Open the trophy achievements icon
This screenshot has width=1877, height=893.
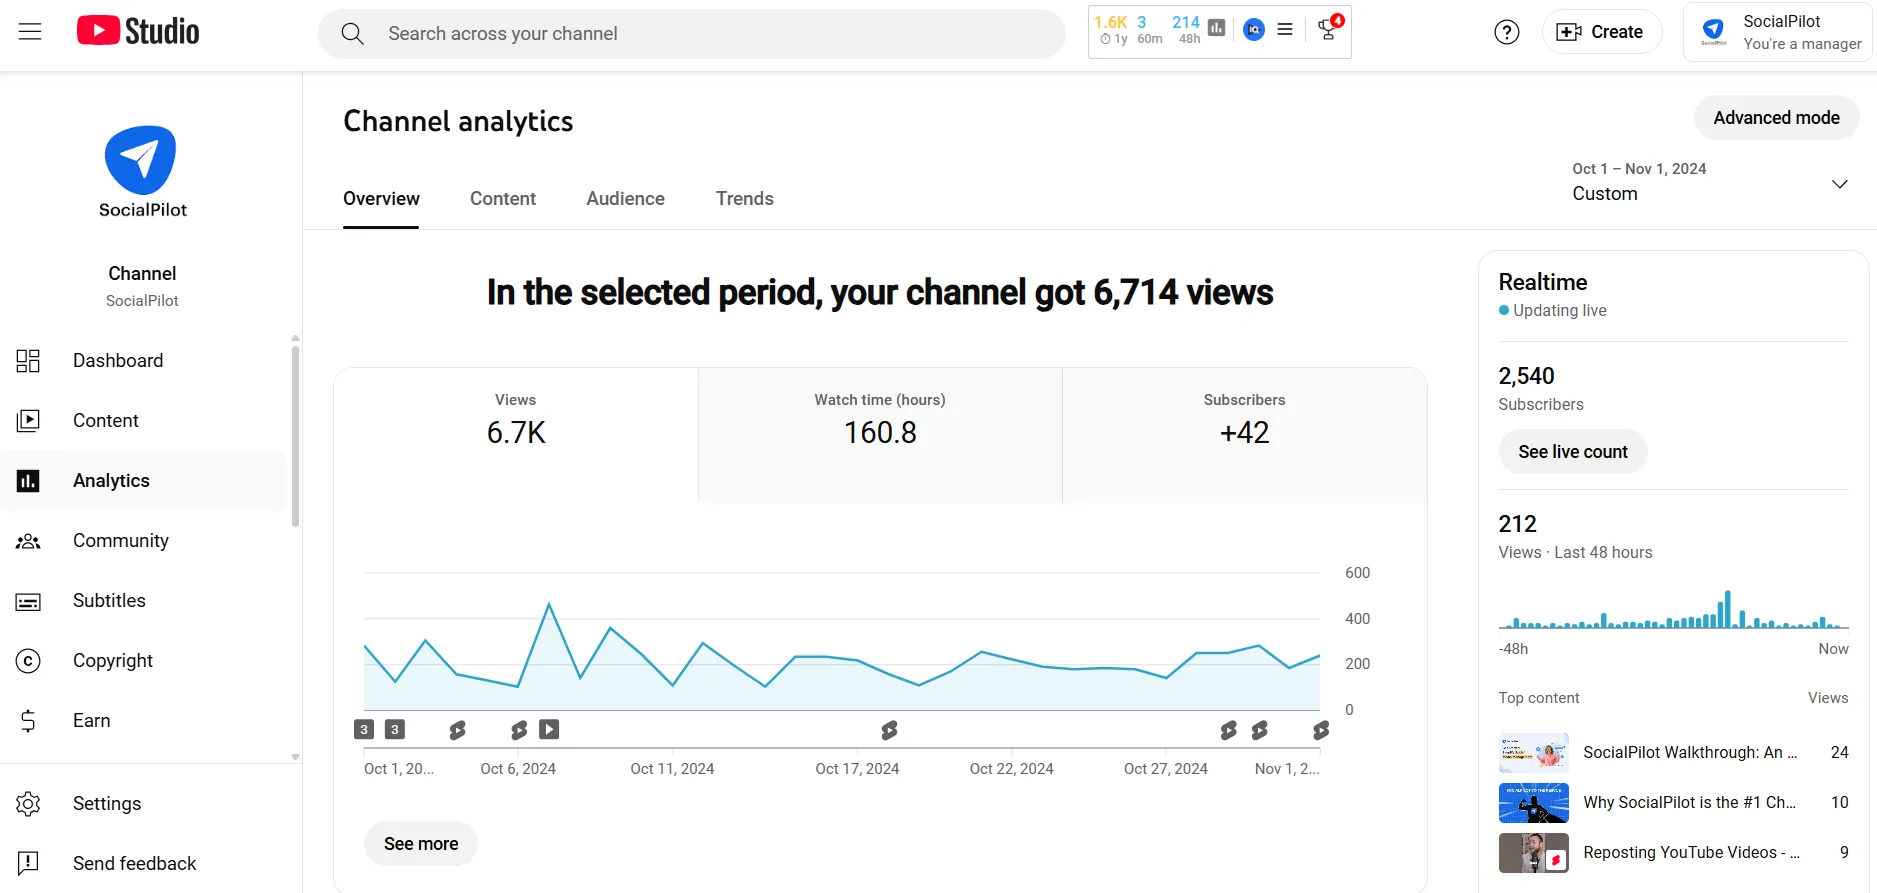click(1328, 29)
